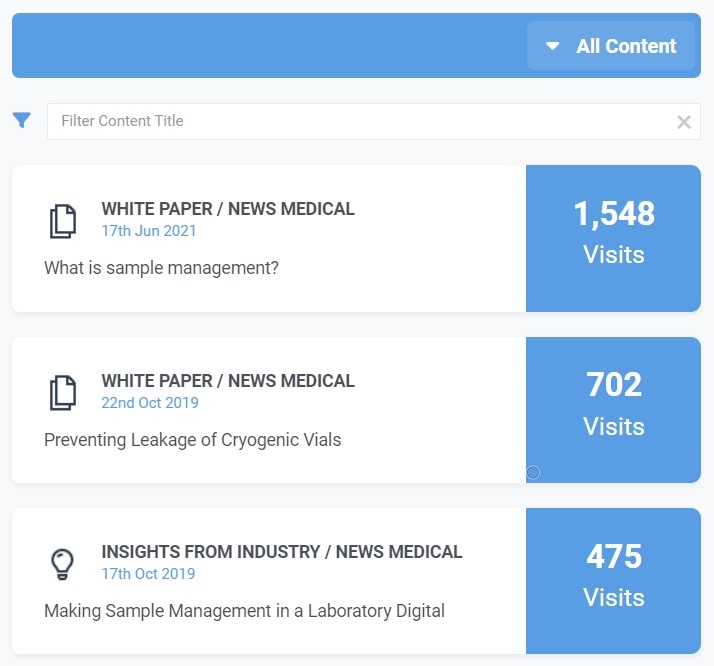Click the document icon beside 22nd Oct 2019
The image size is (714, 666).
coord(63,392)
